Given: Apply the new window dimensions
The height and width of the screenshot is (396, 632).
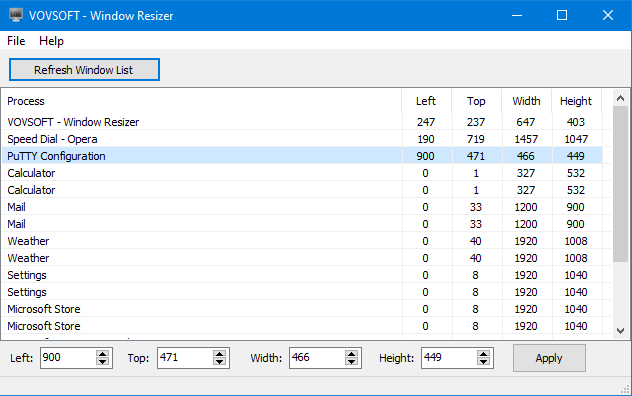Looking at the screenshot, I should pos(549,358).
